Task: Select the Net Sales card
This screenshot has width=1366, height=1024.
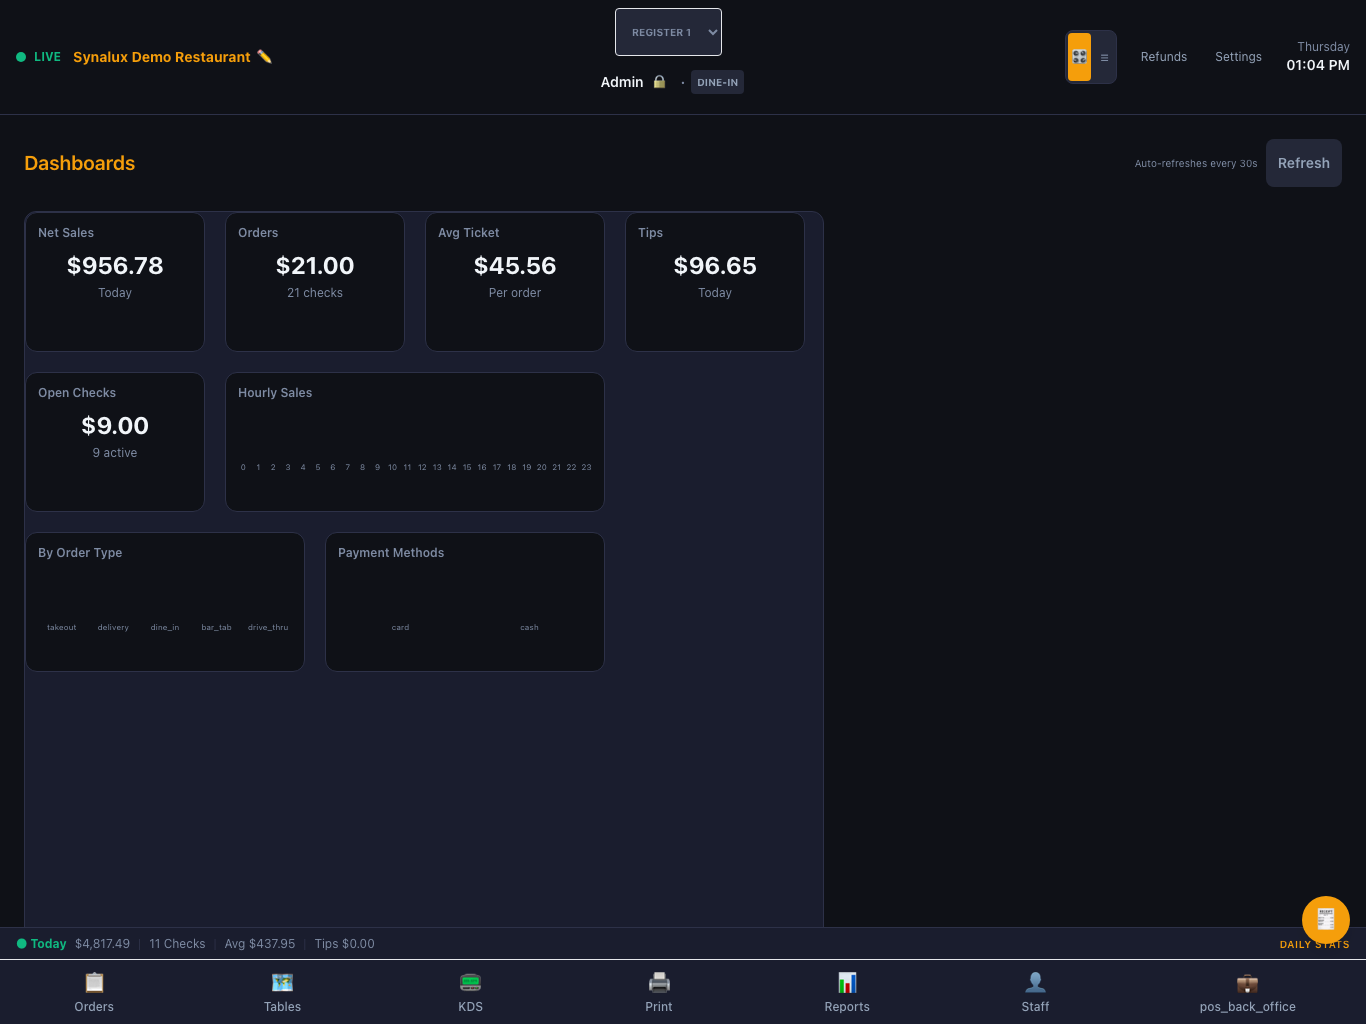Action: pos(115,282)
